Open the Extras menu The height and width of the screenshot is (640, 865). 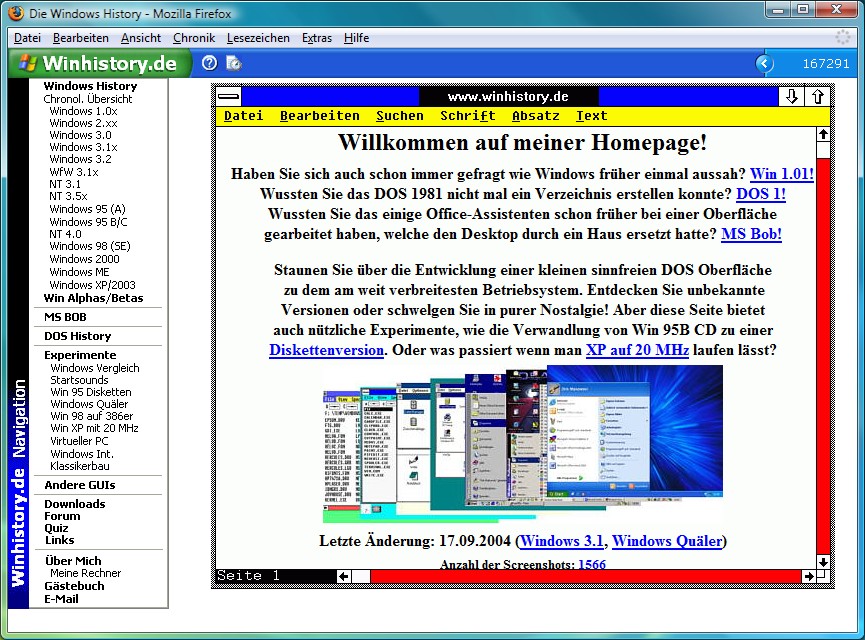[317, 38]
